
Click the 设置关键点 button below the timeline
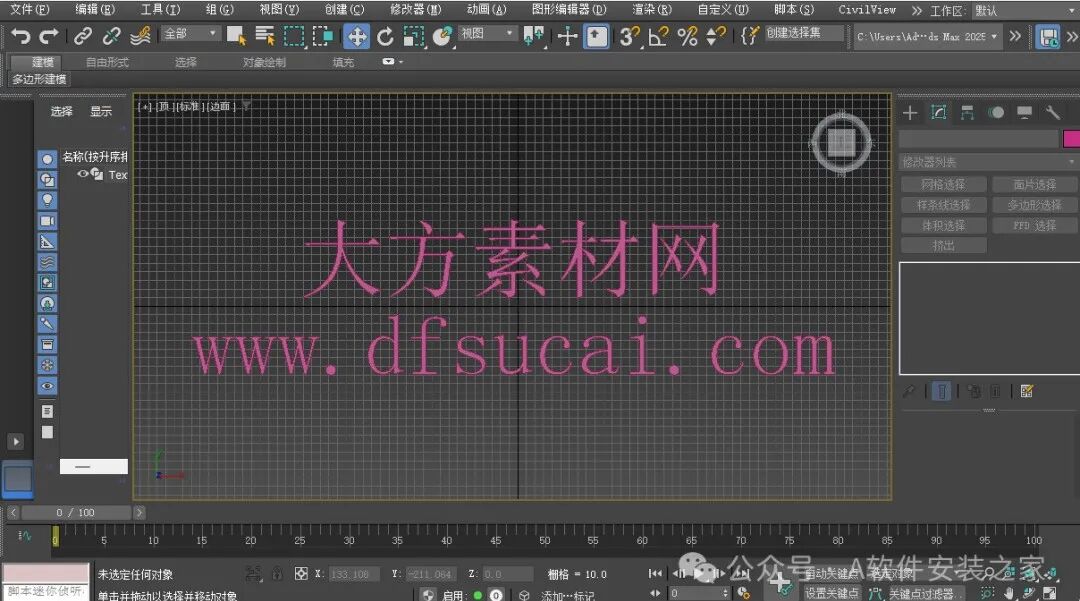[x=832, y=593]
